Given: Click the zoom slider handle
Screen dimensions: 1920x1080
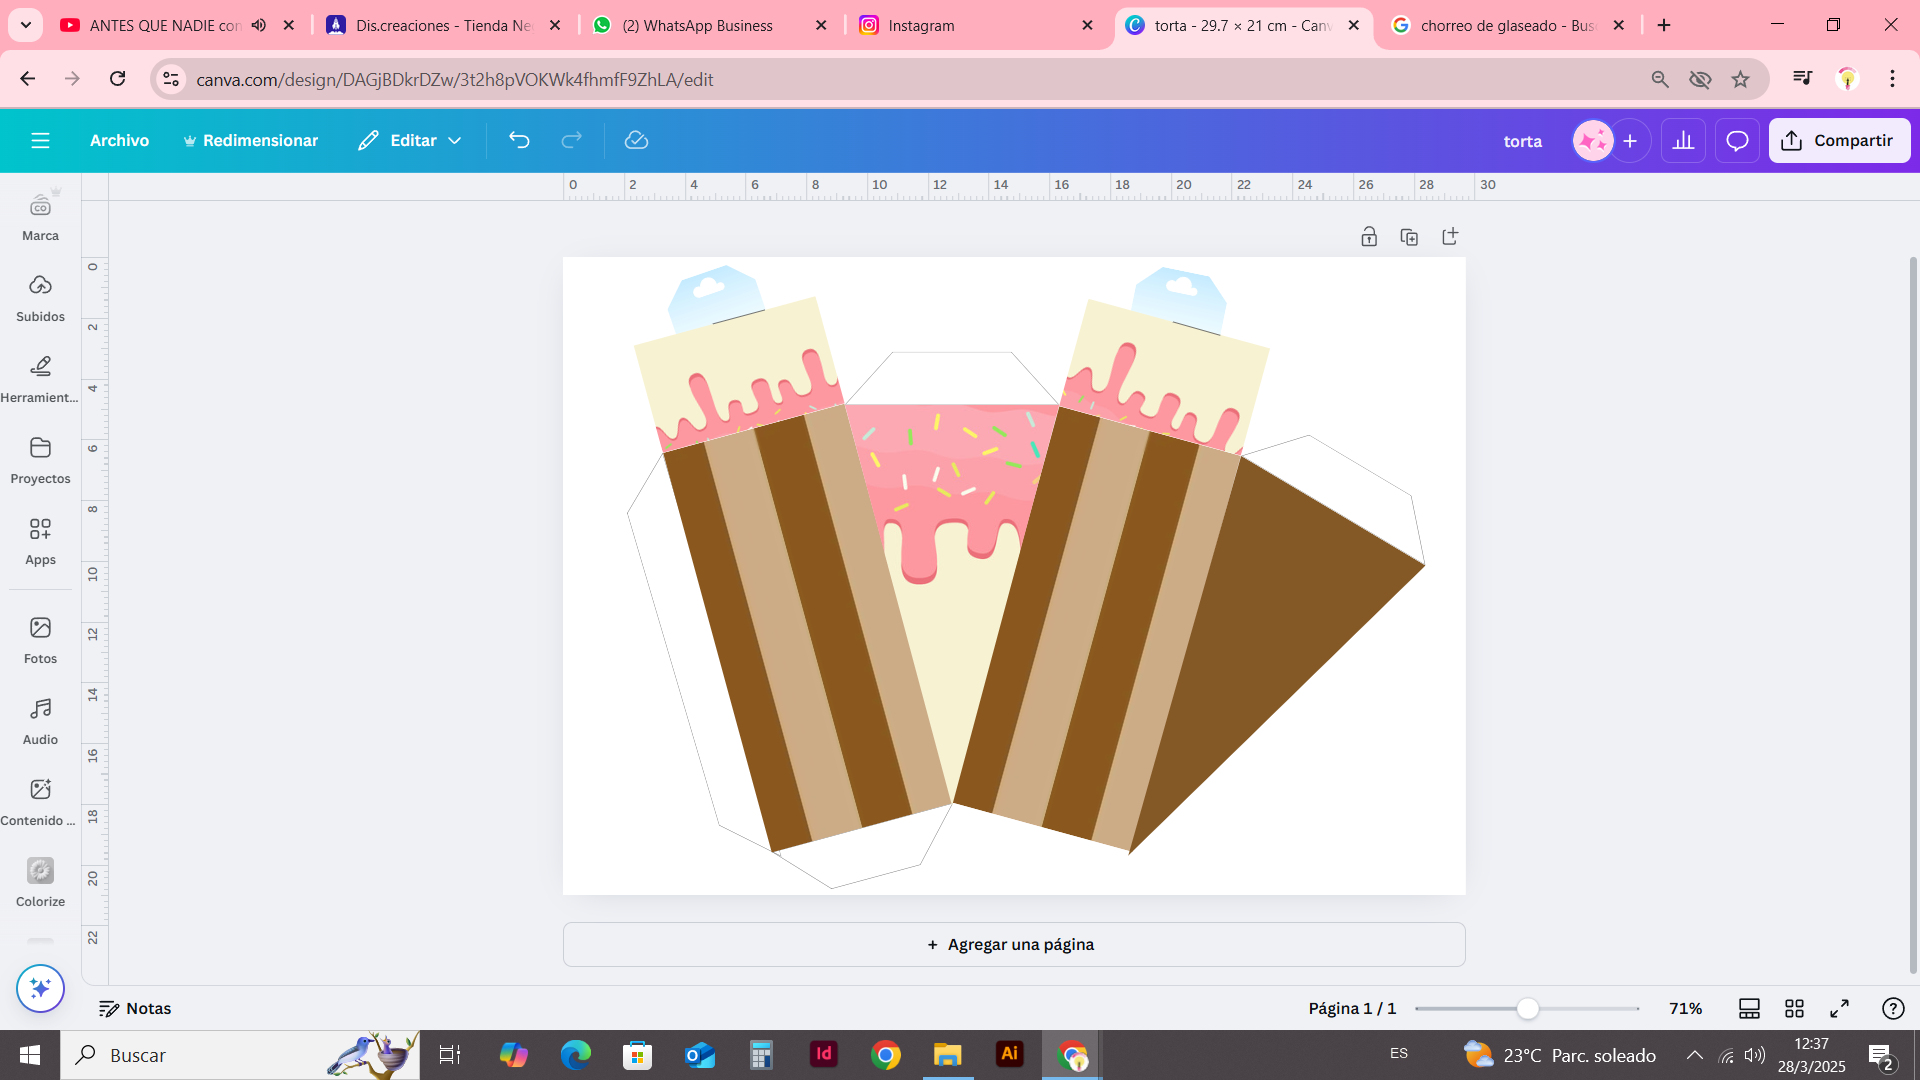Looking at the screenshot, I should [1527, 1008].
